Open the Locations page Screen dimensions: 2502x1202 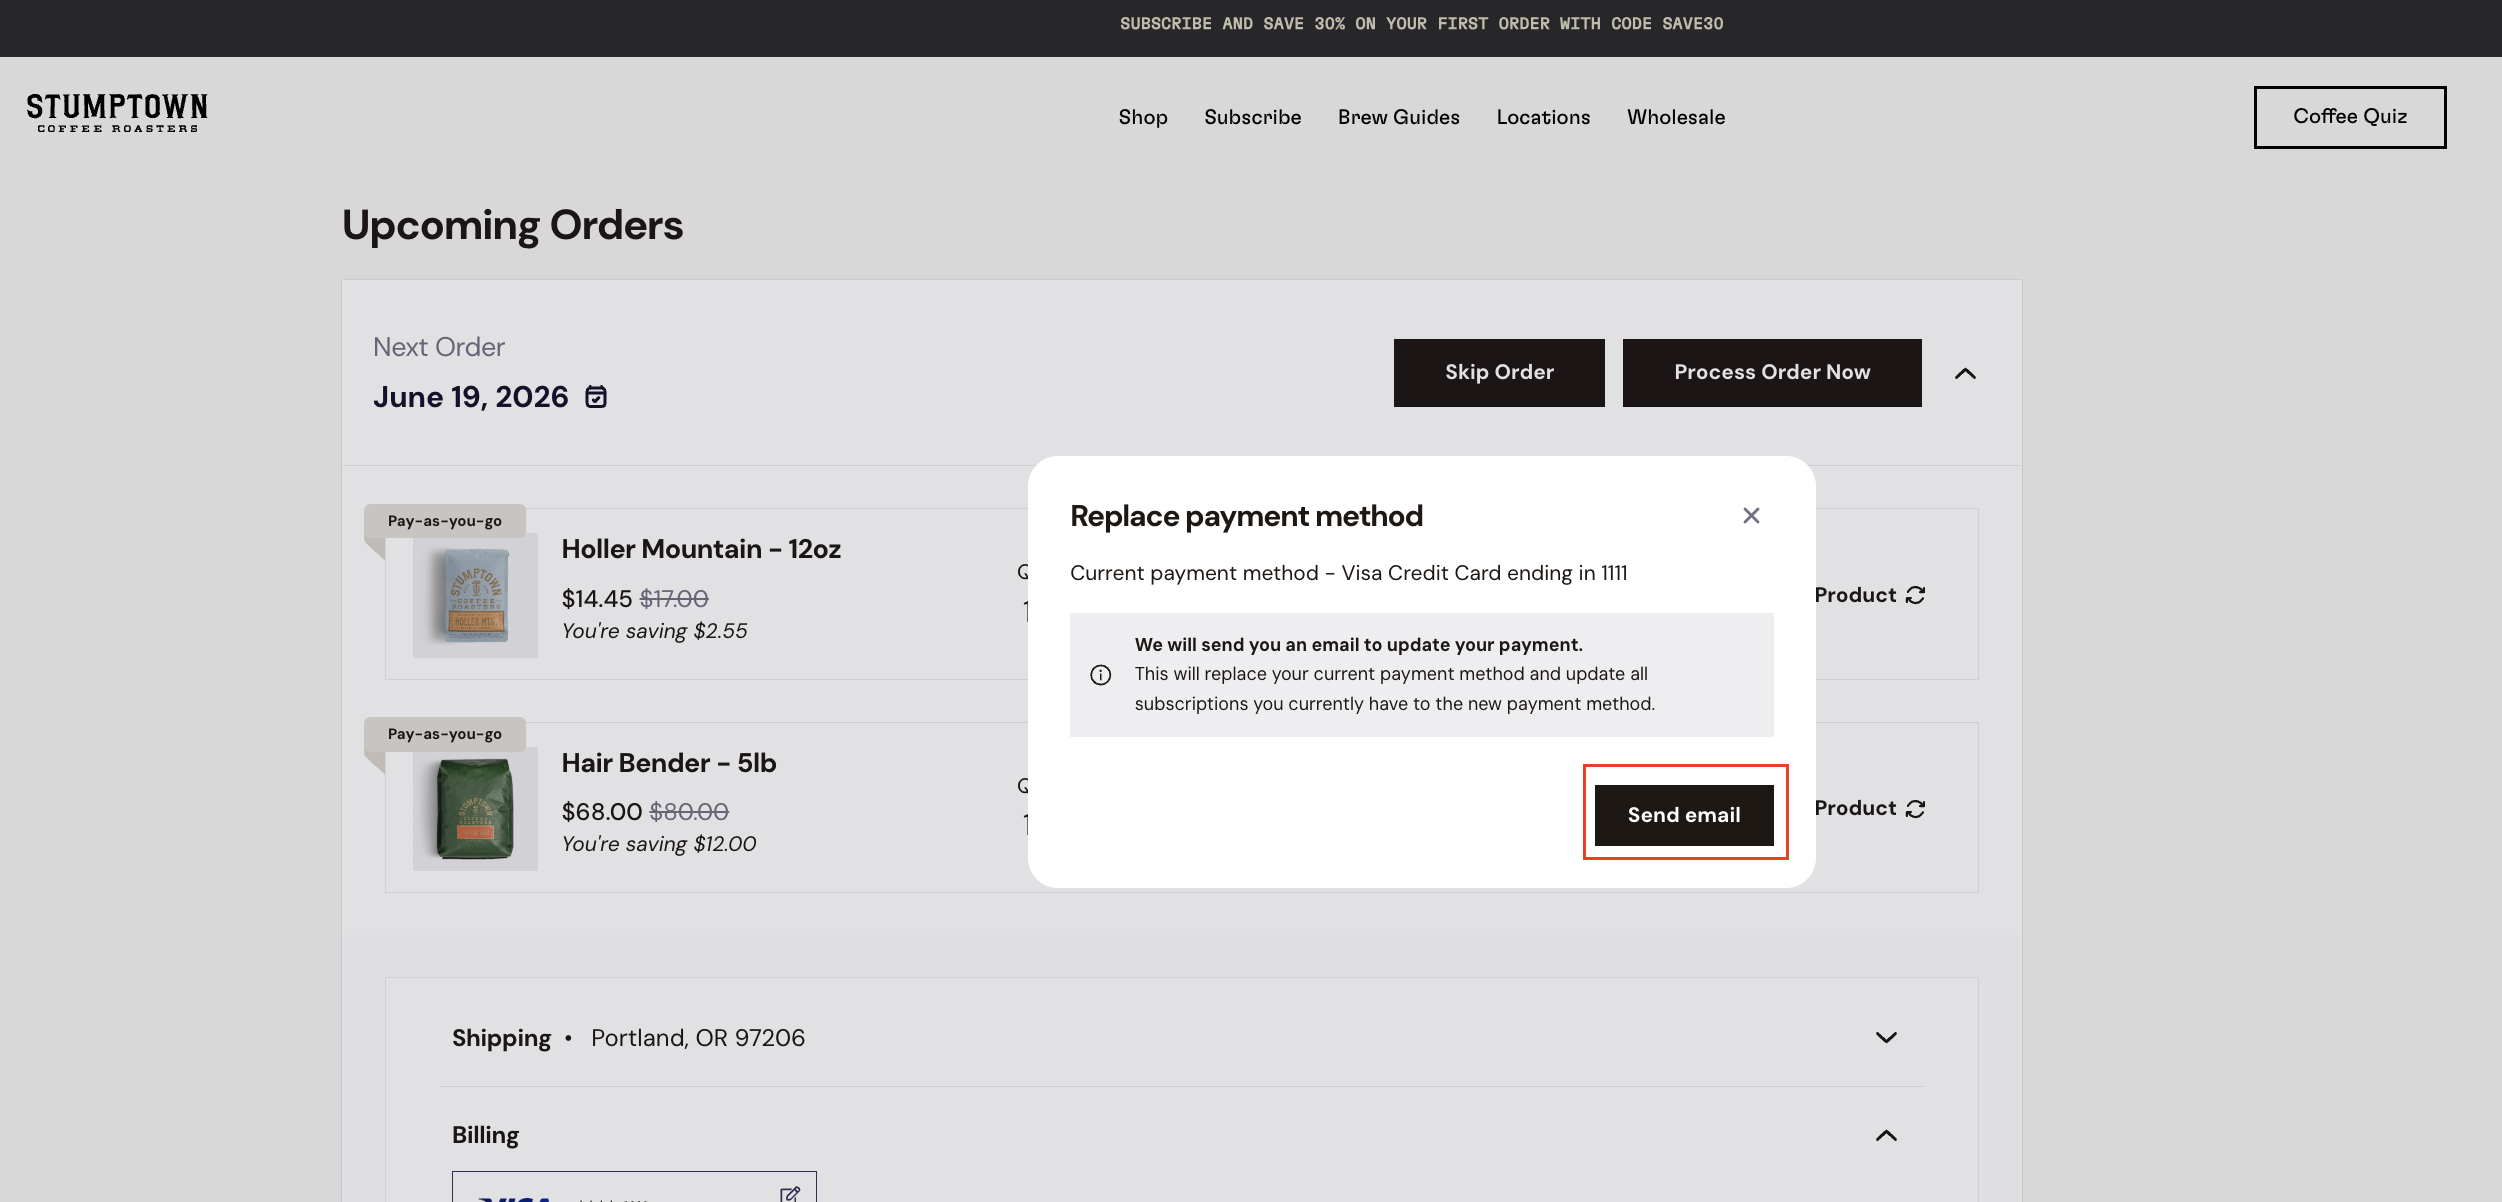1543,117
